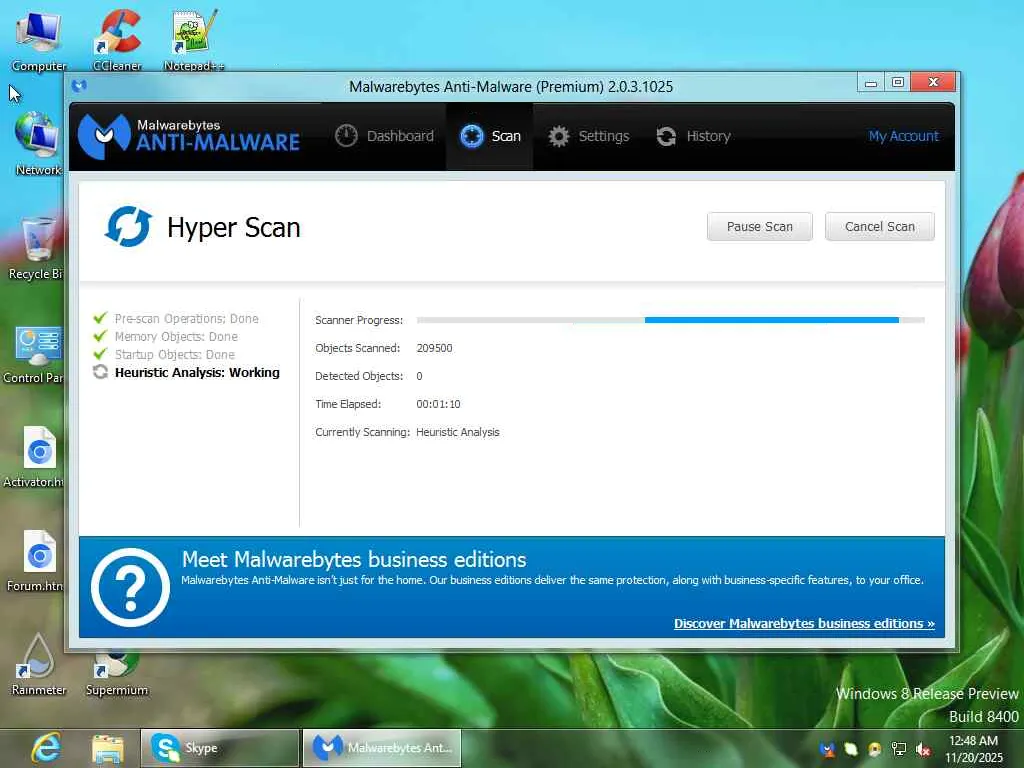Screen dimensions: 1024x768
Task: Cancel the running scan
Action: pyautogui.click(x=880, y=227)
